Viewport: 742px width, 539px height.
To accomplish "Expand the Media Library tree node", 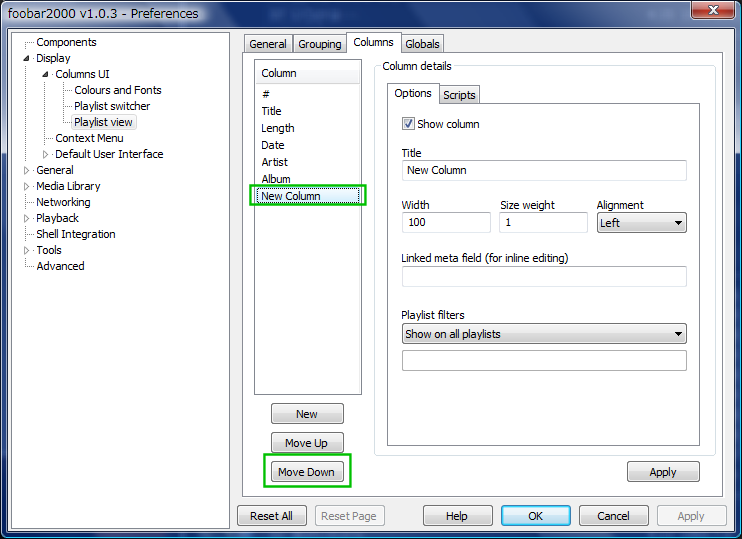I will tap(26, 186).
